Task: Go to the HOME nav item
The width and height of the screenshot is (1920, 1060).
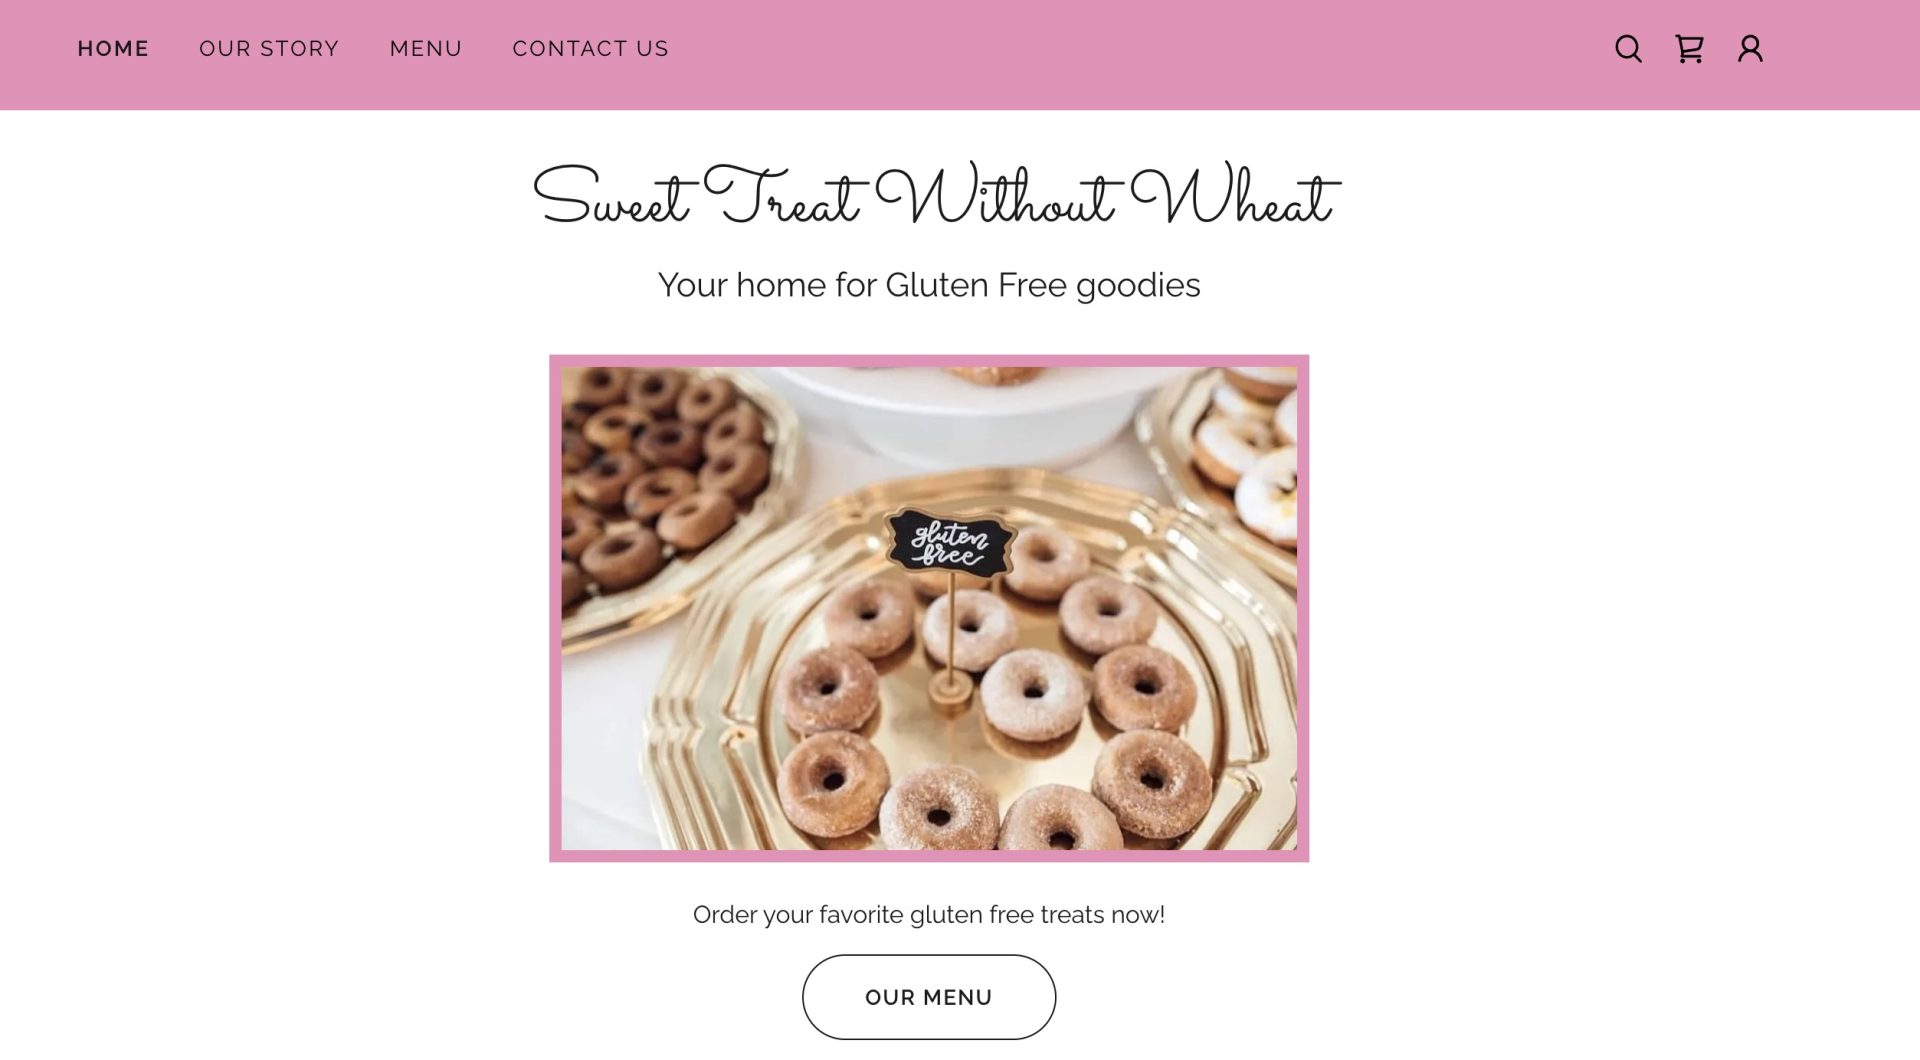Action: click(x=113, y=49)
